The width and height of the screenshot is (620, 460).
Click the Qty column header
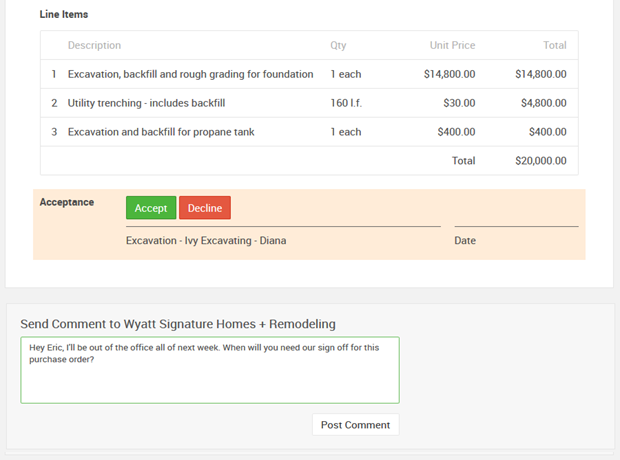coord(338,45)
